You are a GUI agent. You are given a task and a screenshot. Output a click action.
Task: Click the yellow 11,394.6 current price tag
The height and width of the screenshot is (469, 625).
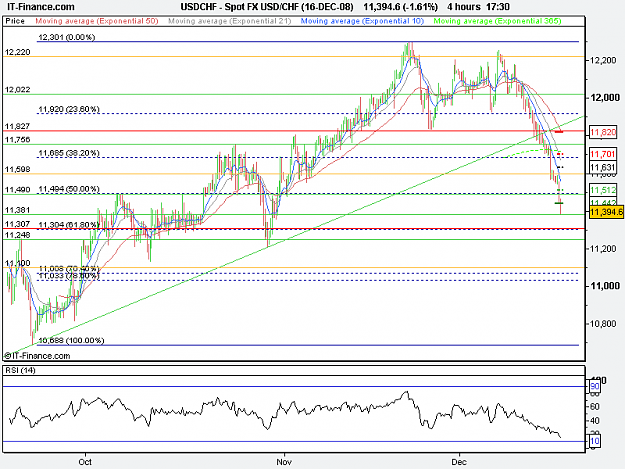pyautogui.click(x=606, y=212)
